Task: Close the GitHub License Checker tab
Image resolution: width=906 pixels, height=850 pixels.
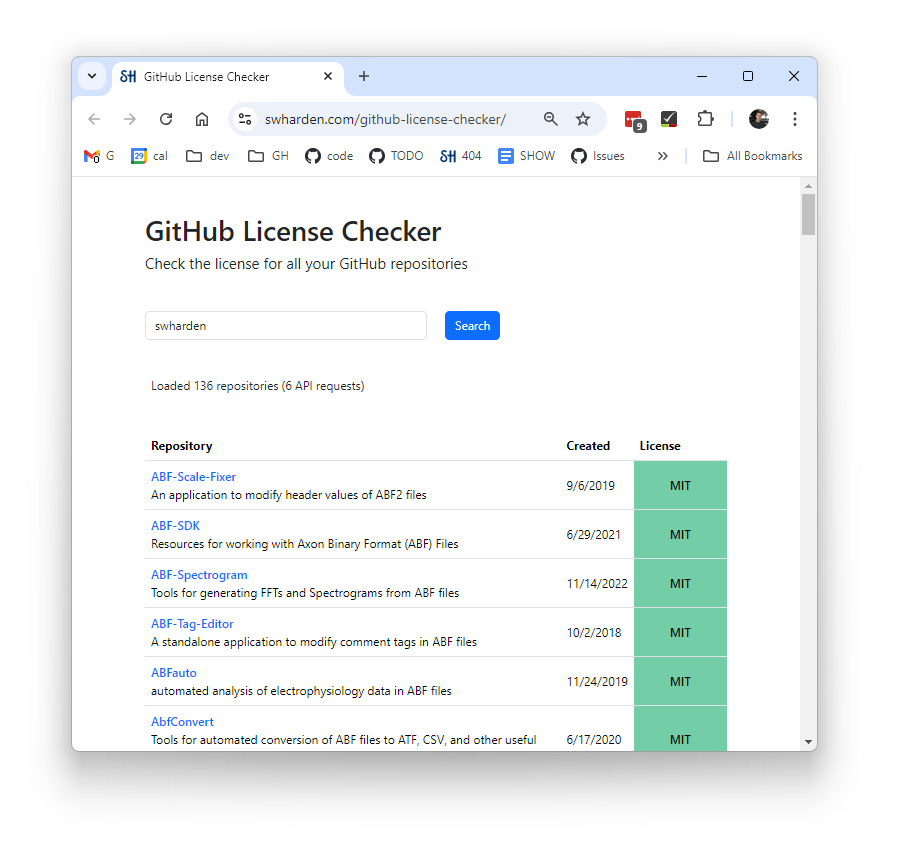Action: 328,76
